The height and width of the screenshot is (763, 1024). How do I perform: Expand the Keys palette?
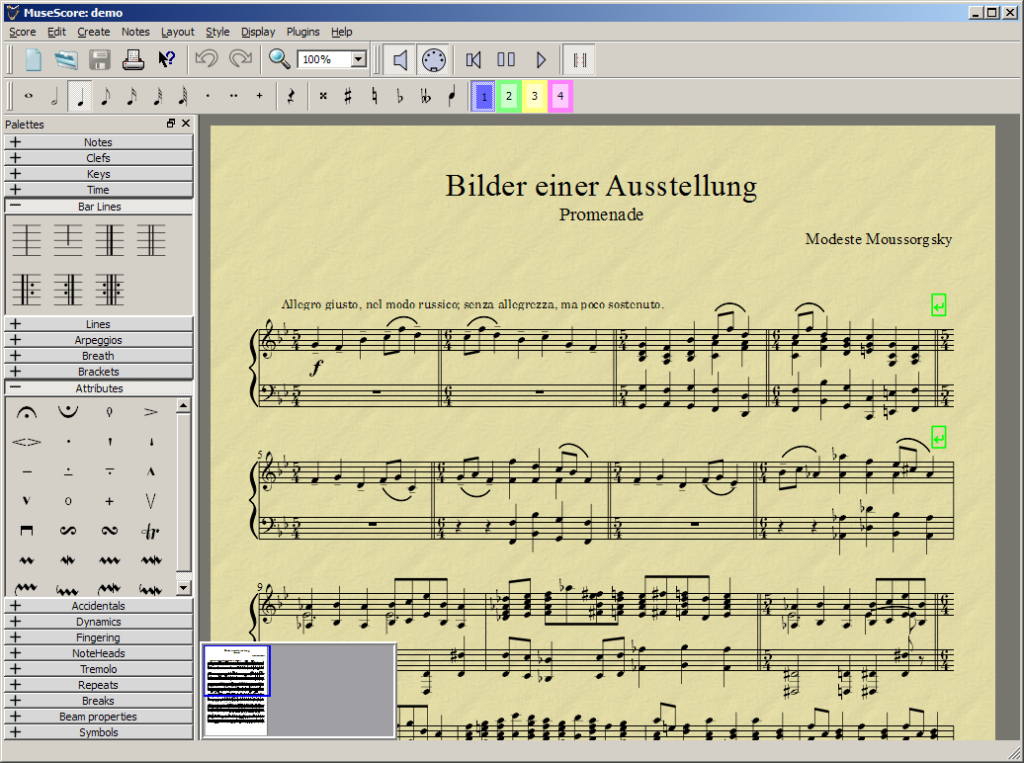[99, 174]
